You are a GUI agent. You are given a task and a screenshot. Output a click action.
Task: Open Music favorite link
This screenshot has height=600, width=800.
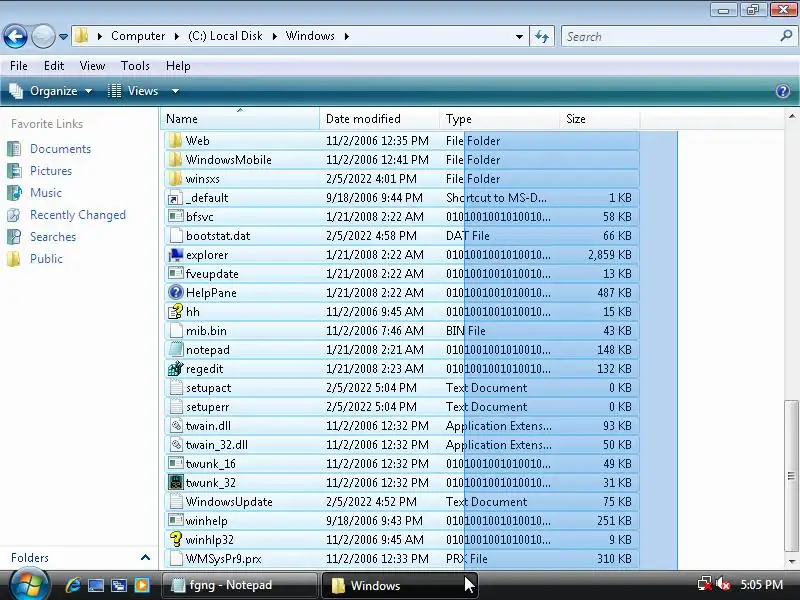(45, 193)
